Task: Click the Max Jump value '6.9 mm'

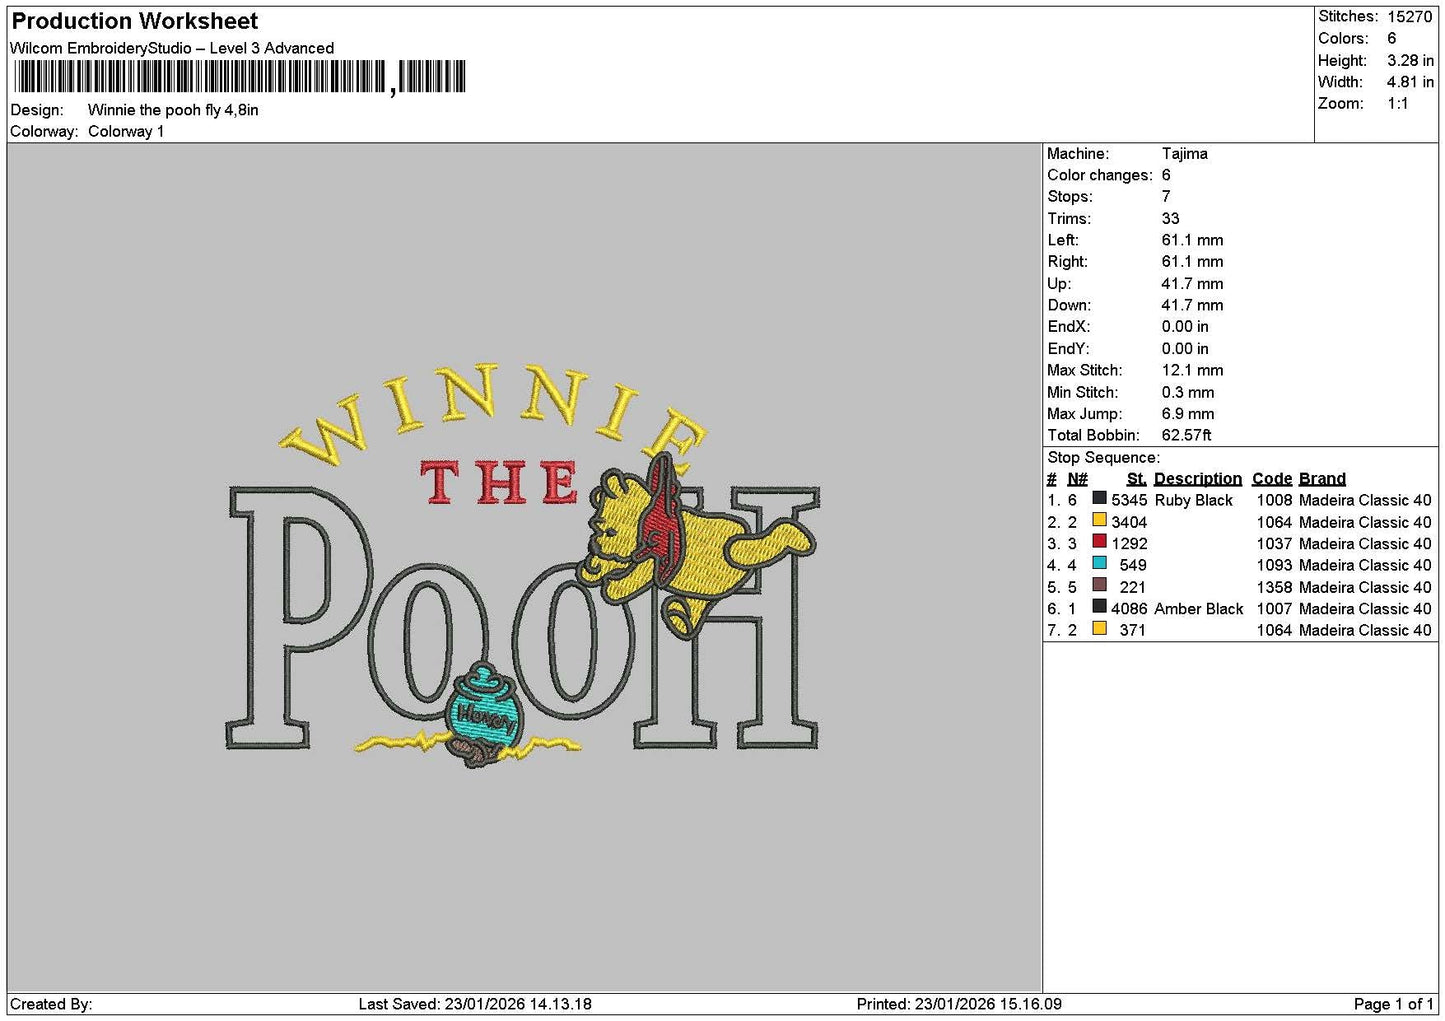Action: tap(1188, 414)
